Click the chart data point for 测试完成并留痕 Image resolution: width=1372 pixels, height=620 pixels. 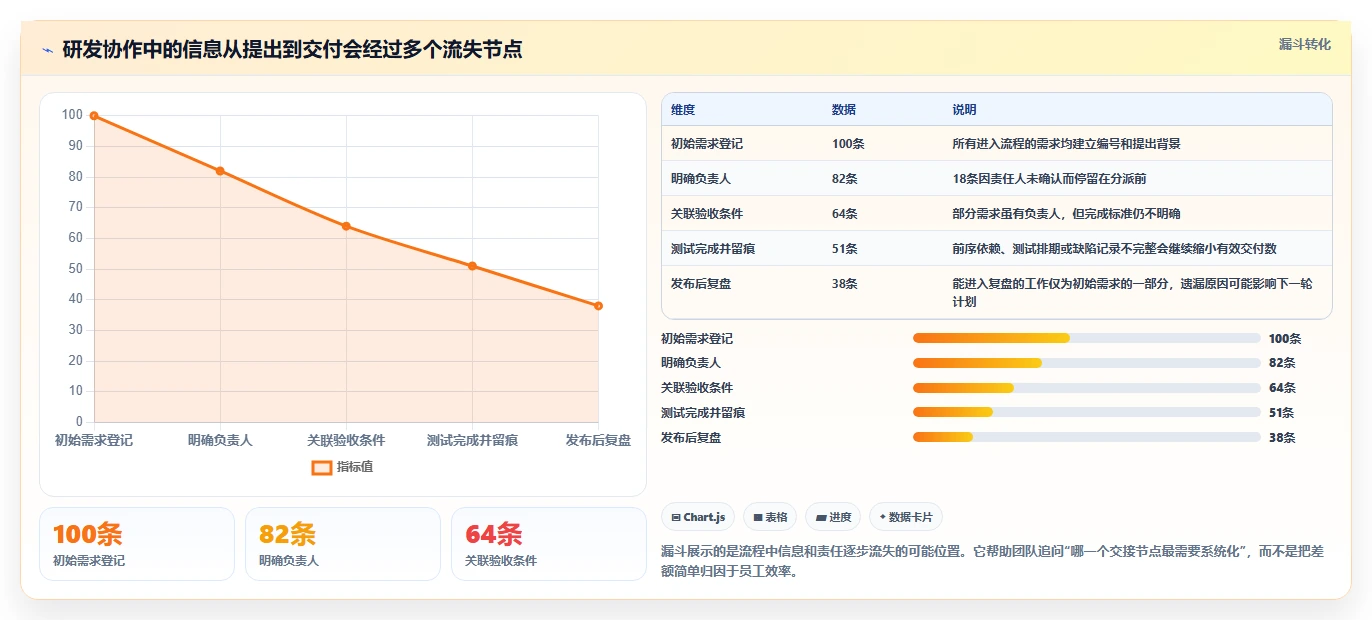(x=472, y=266)
